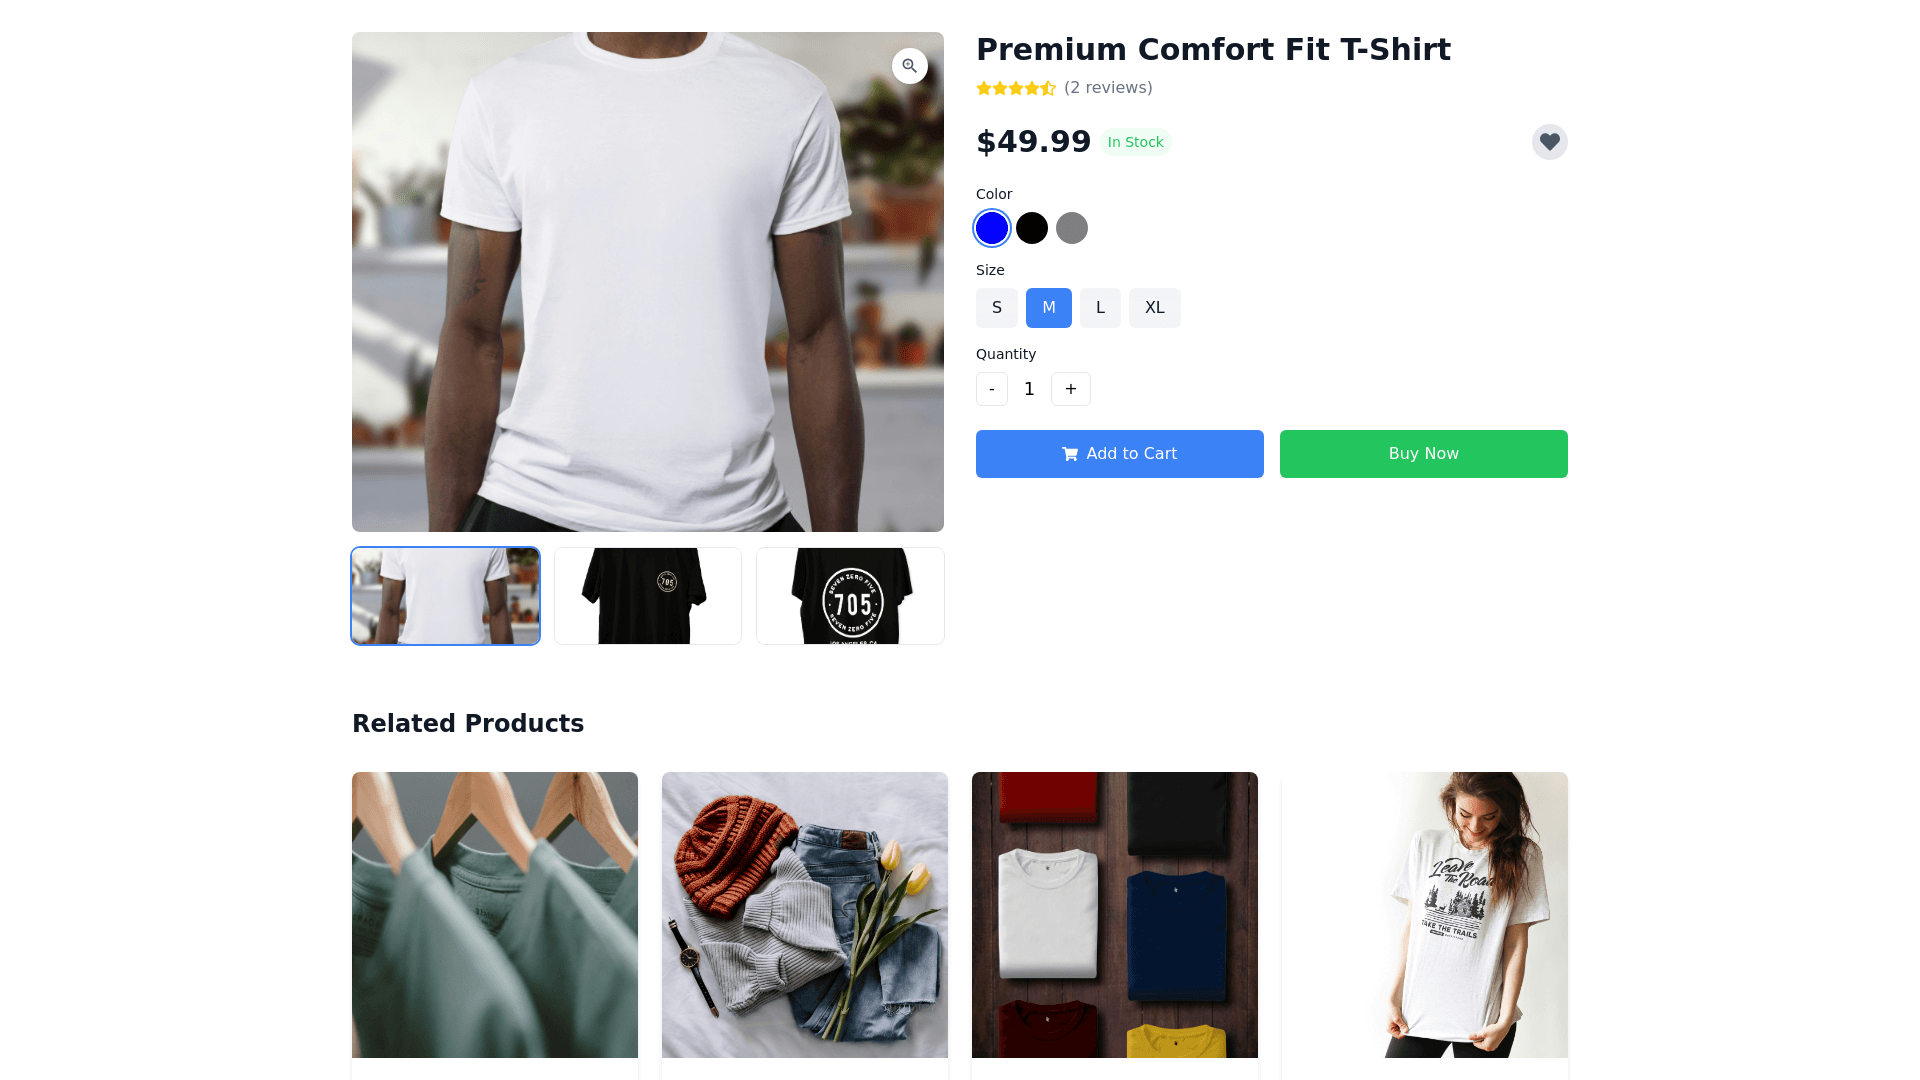The image size is (1920, 1080).
Task: Choose the black color option
Action: 1032,228
